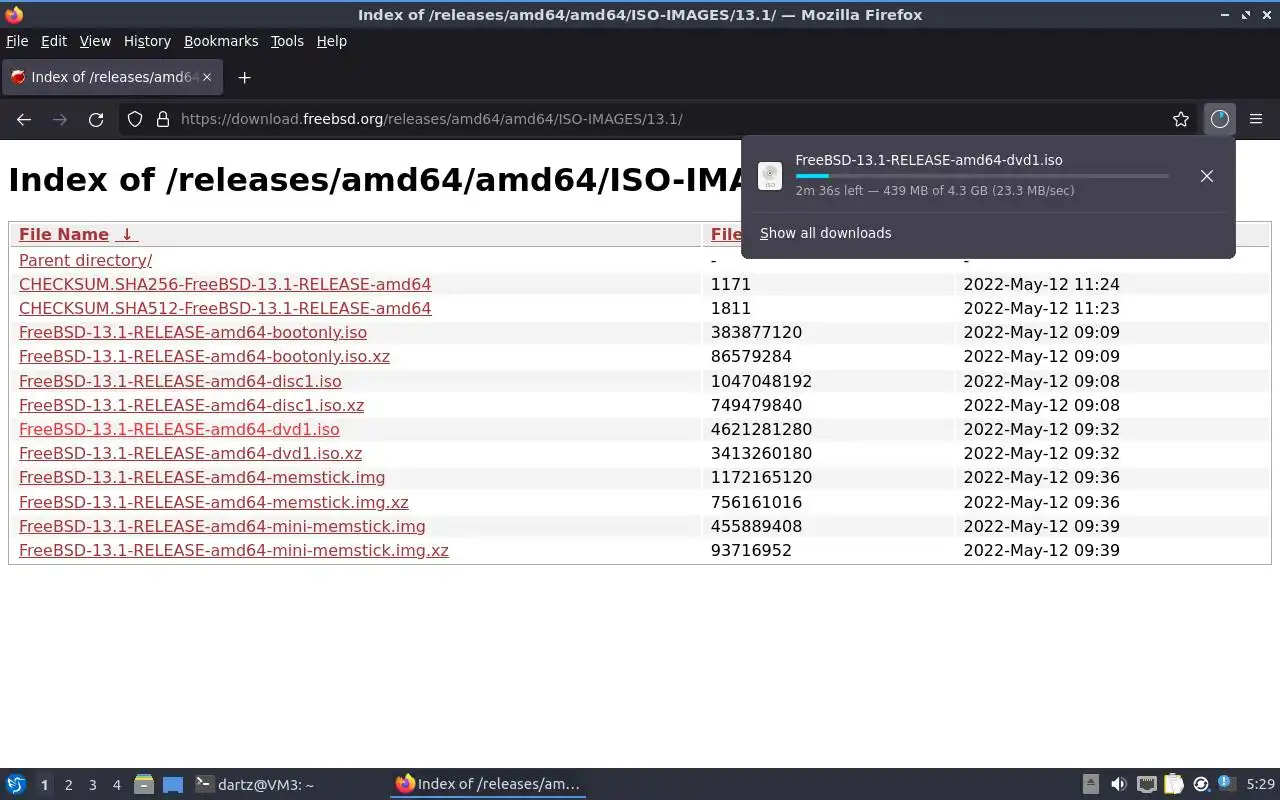Bookmark this page with the star
This screenshot has width=1280, height=800.
click(1181, 119)
